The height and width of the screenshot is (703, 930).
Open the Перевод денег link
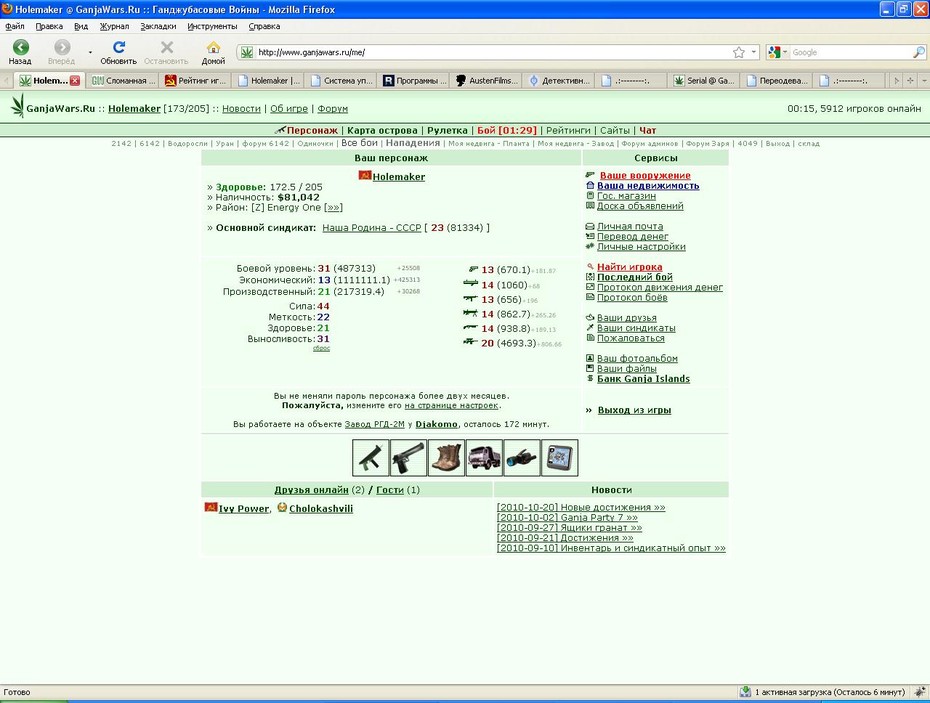point(632,236)
